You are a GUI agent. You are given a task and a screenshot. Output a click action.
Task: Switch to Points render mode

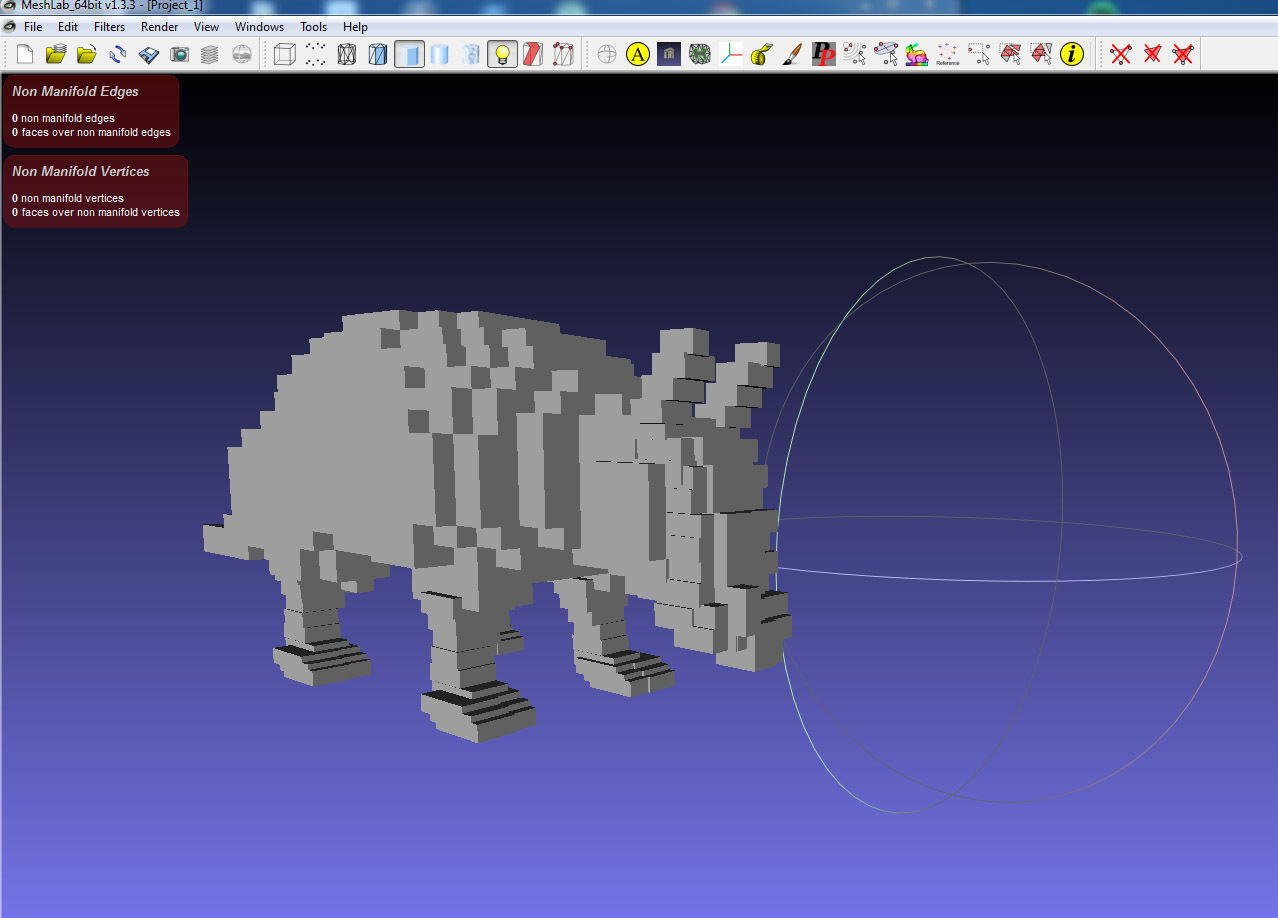[316, 54]
